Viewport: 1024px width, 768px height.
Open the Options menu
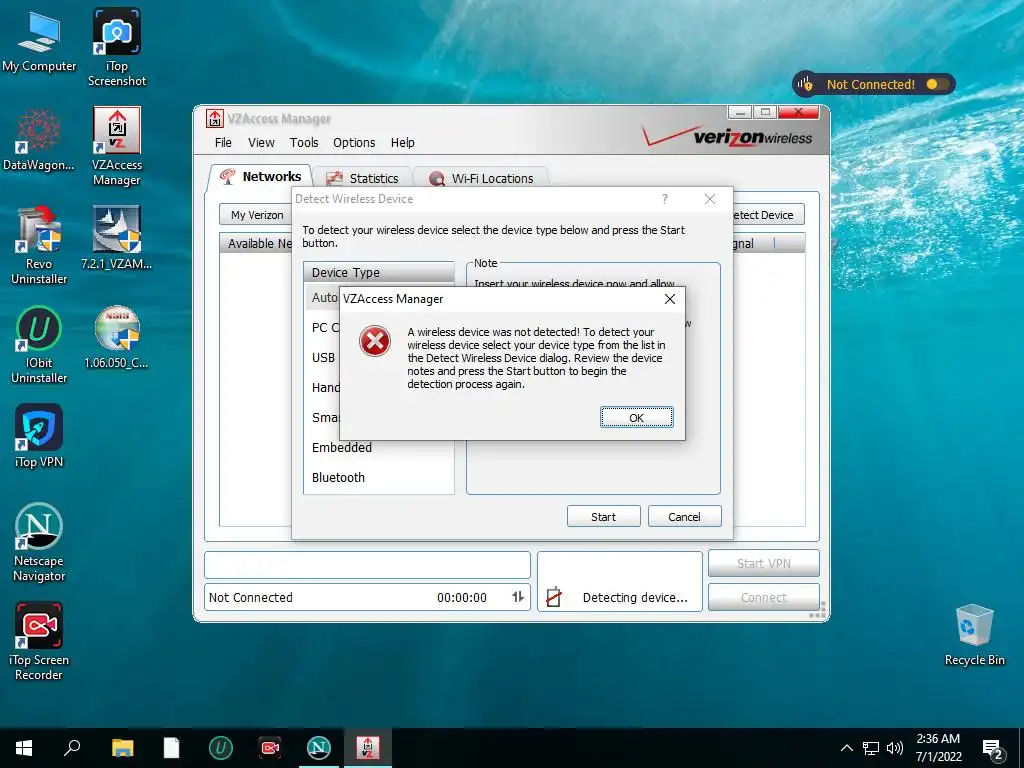coord(354,142)
